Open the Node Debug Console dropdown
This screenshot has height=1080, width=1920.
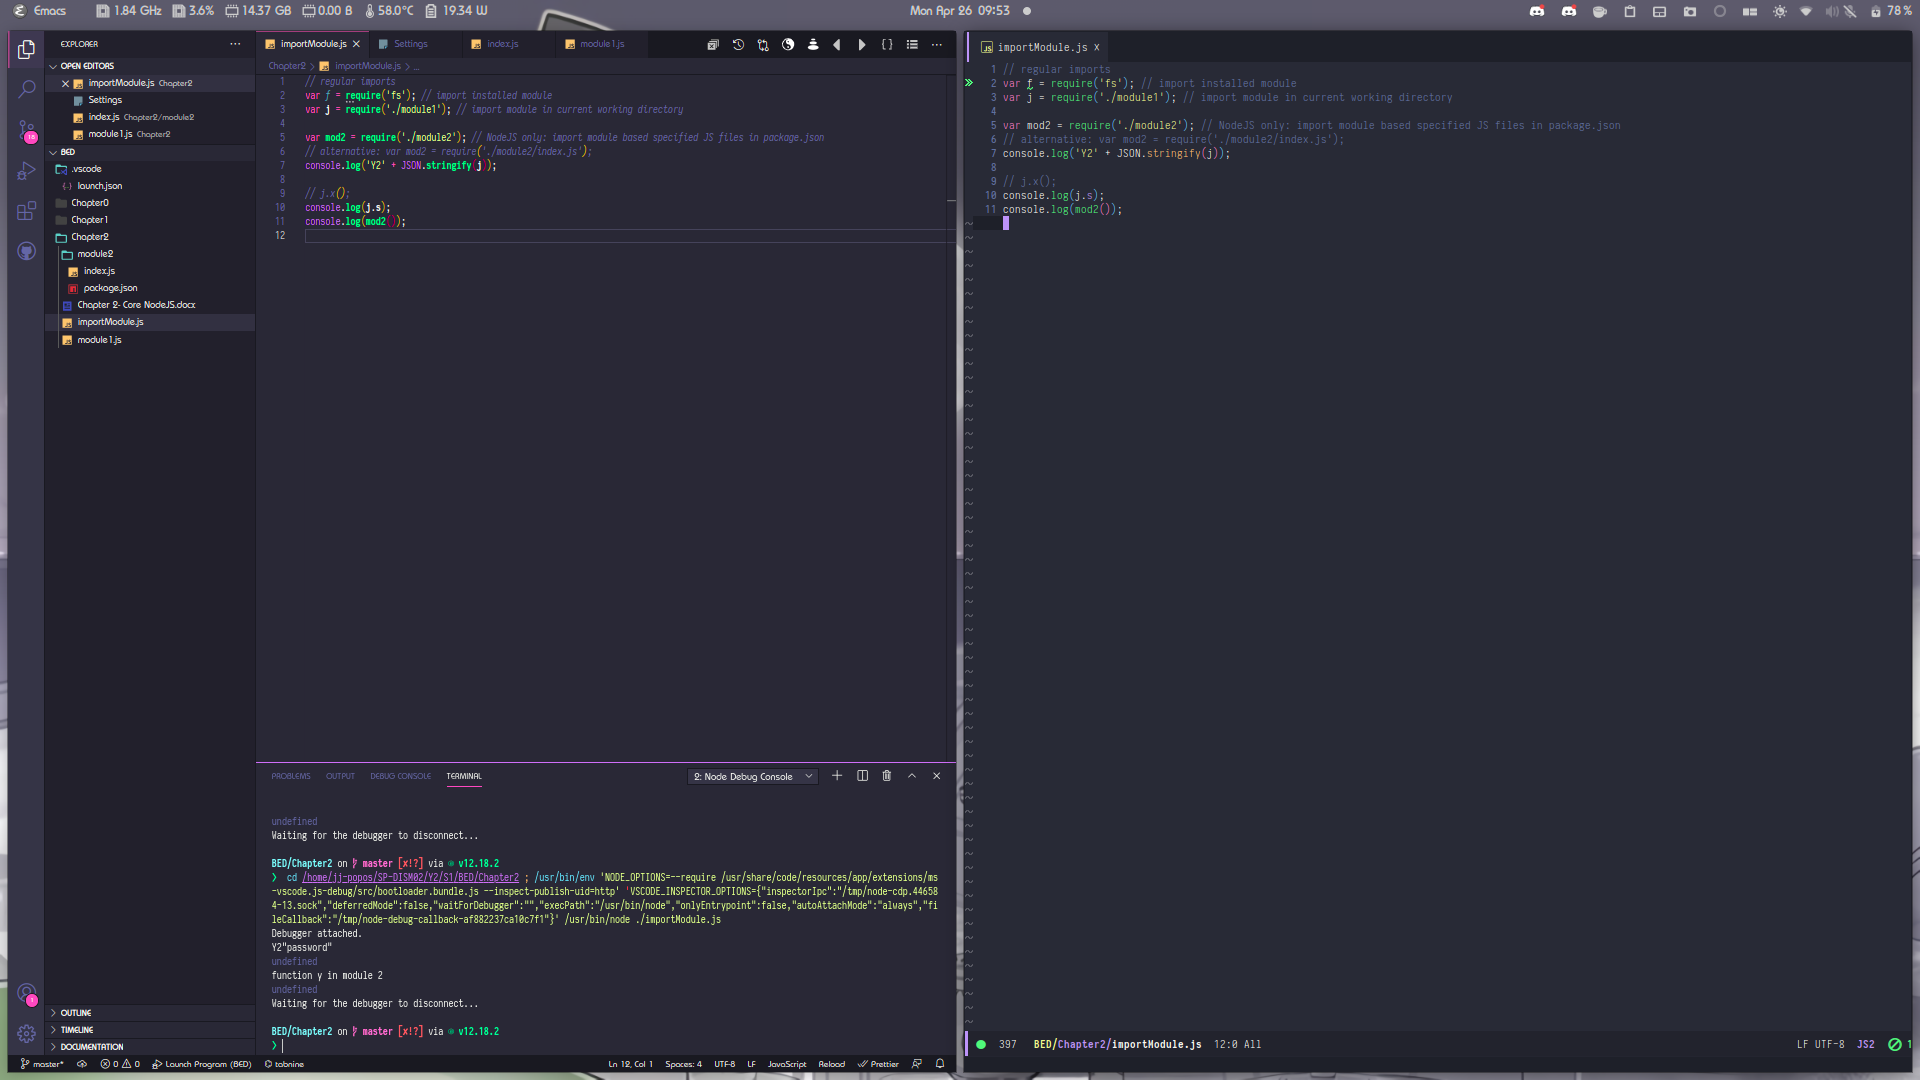click(751, 776)
